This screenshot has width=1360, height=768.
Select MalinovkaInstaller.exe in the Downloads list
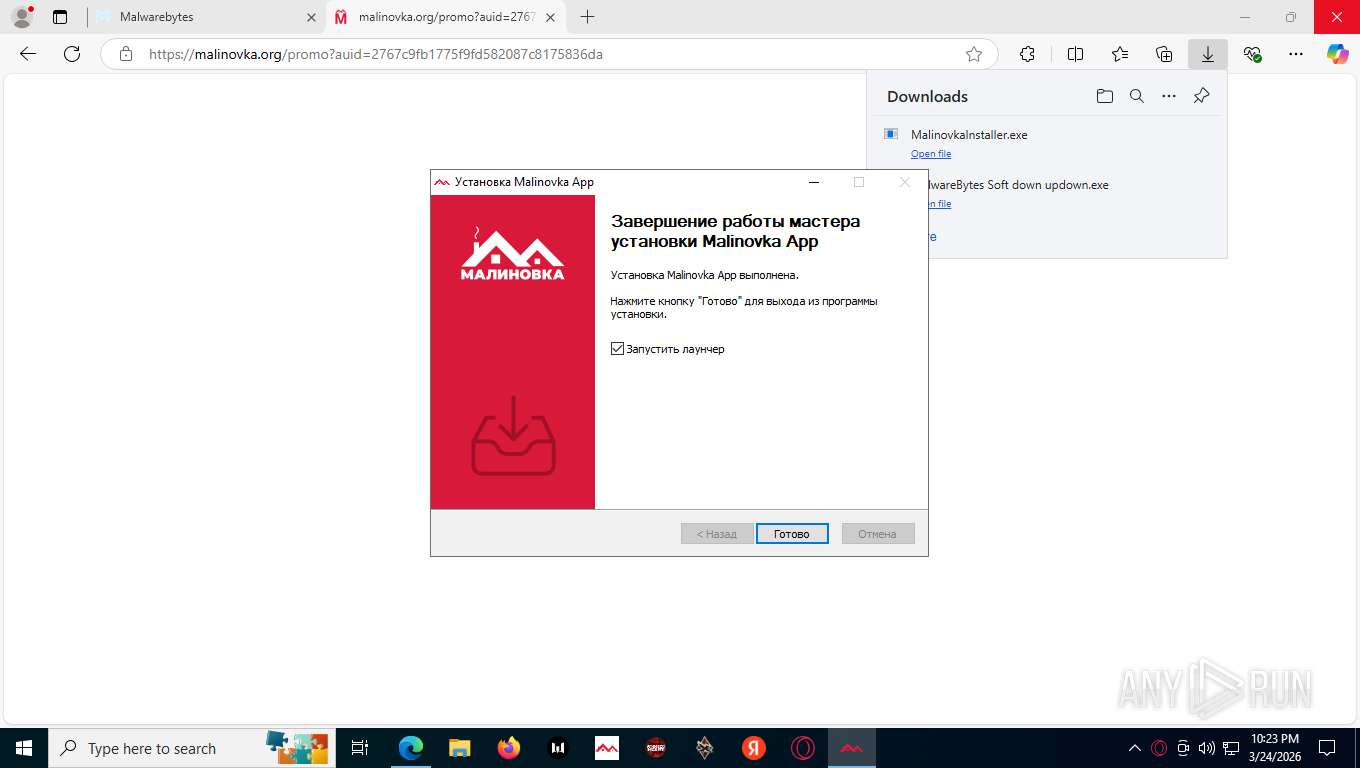[969, 134]
